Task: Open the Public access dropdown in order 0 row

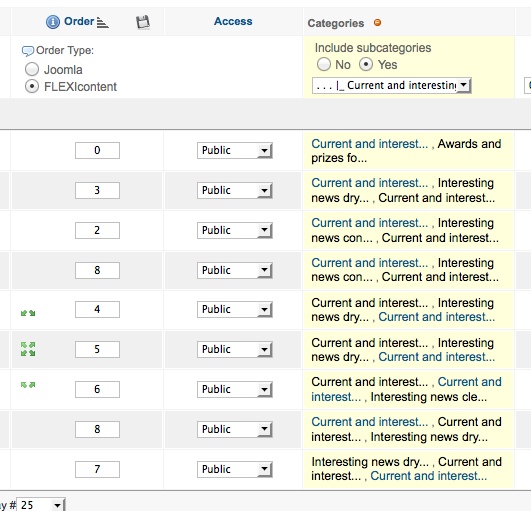Action: (x=235, y=150)
